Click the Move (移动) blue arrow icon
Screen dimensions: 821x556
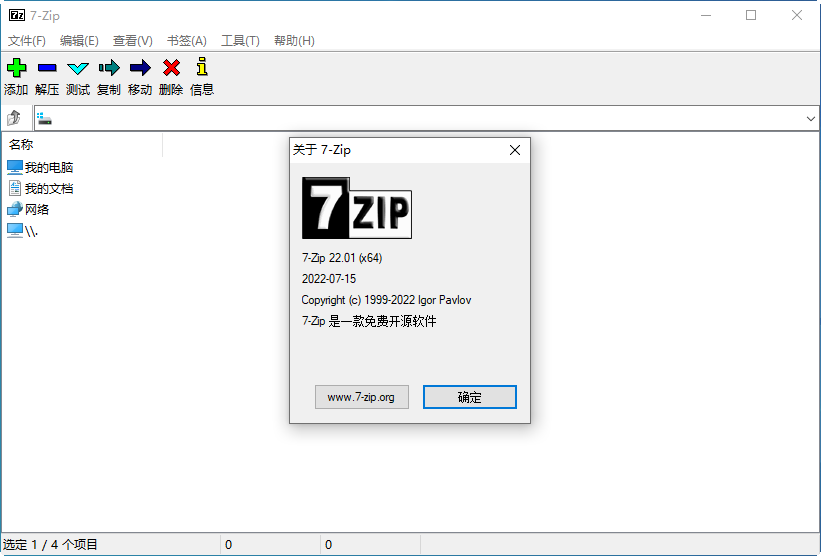(x=140, y=68)
